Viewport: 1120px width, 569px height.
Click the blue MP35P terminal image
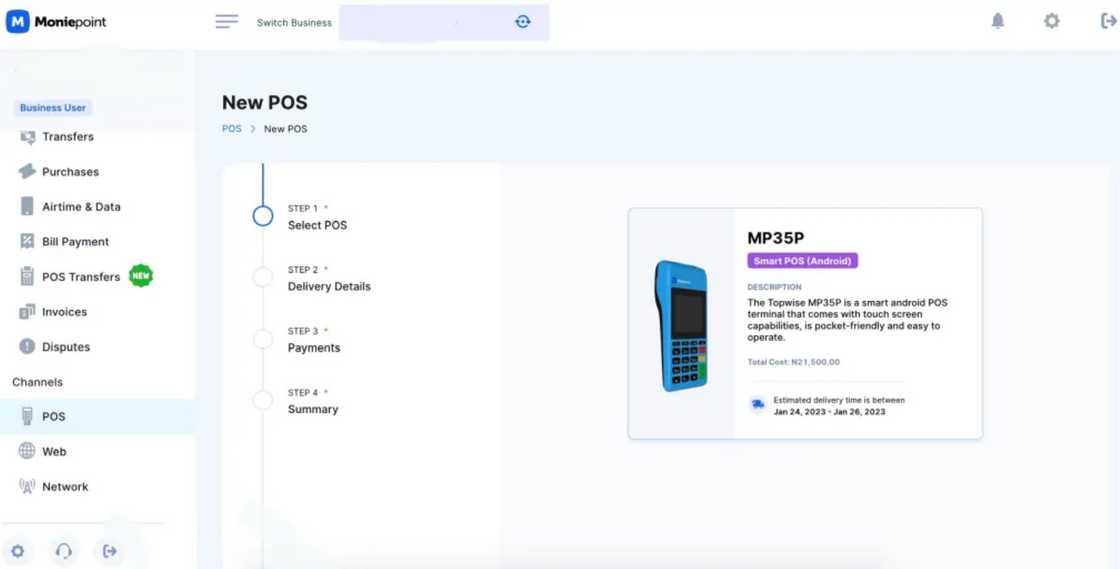(681, 326)
